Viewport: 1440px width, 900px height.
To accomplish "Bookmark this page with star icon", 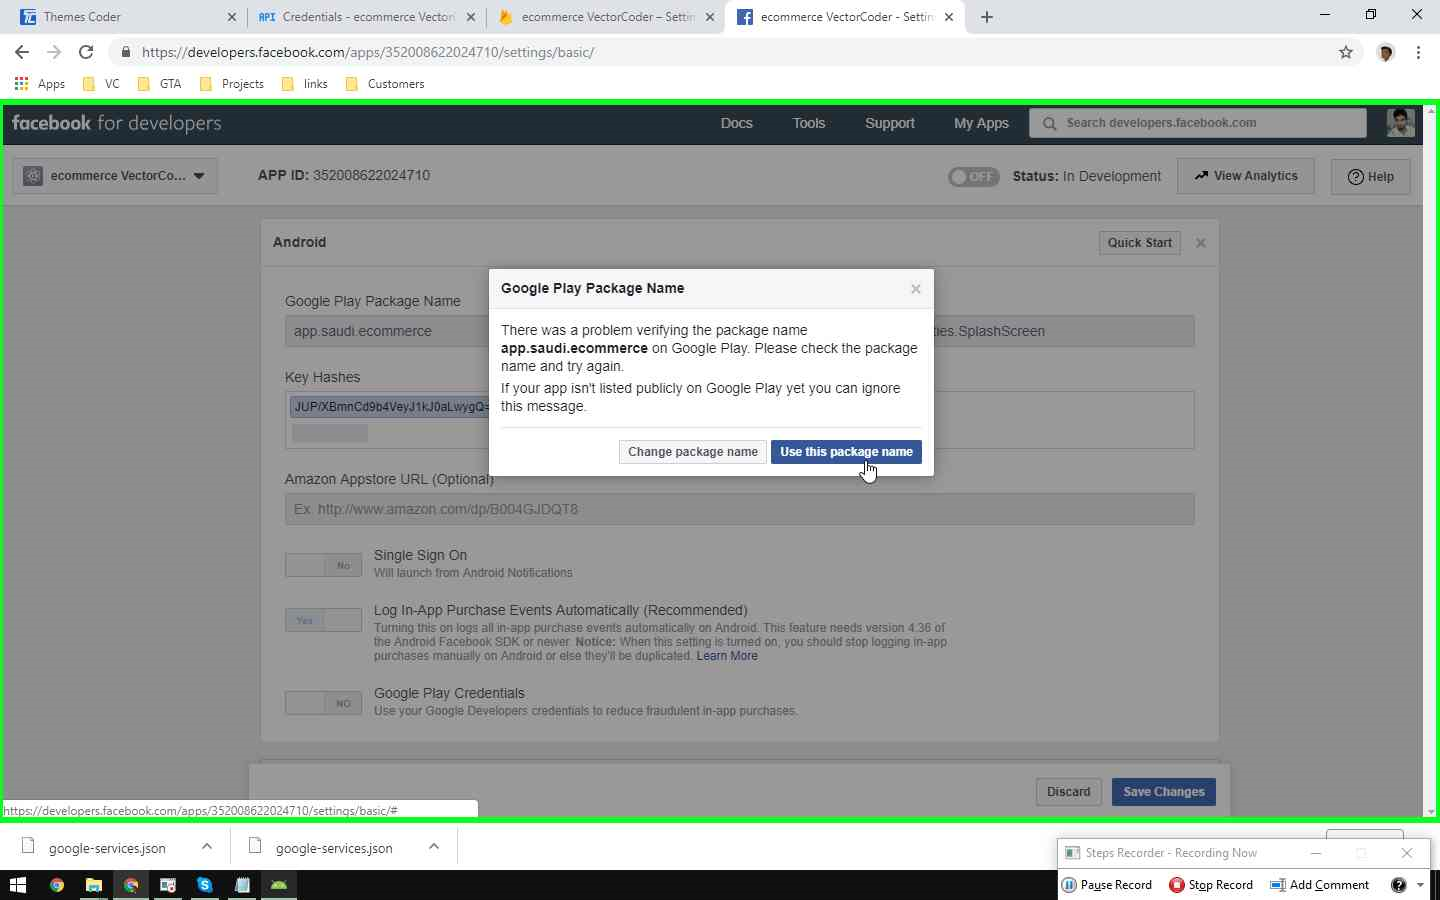I will point(1346,52).
